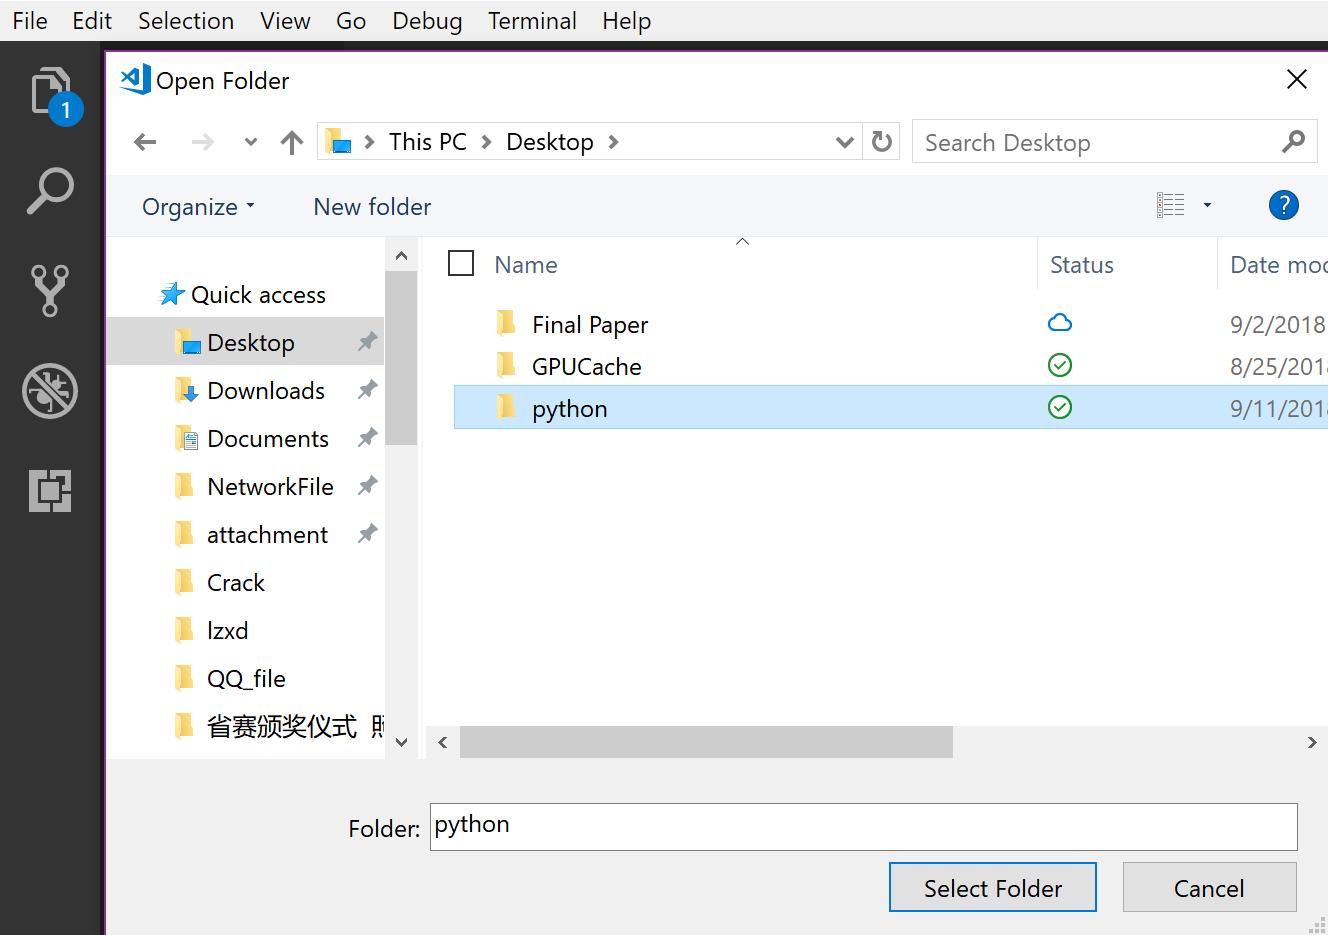Image resolution: width=1328 pixels, height=935 pixels.
Task: Open the Organize dropdown menu
Action: pos(199,206)
